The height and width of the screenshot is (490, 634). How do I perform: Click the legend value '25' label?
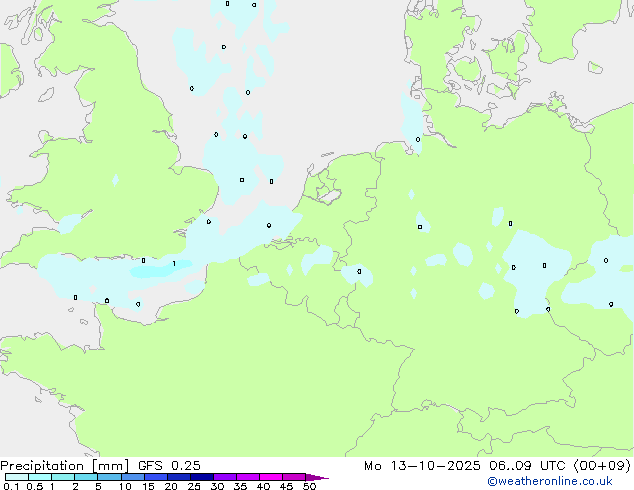coord(194,486)
